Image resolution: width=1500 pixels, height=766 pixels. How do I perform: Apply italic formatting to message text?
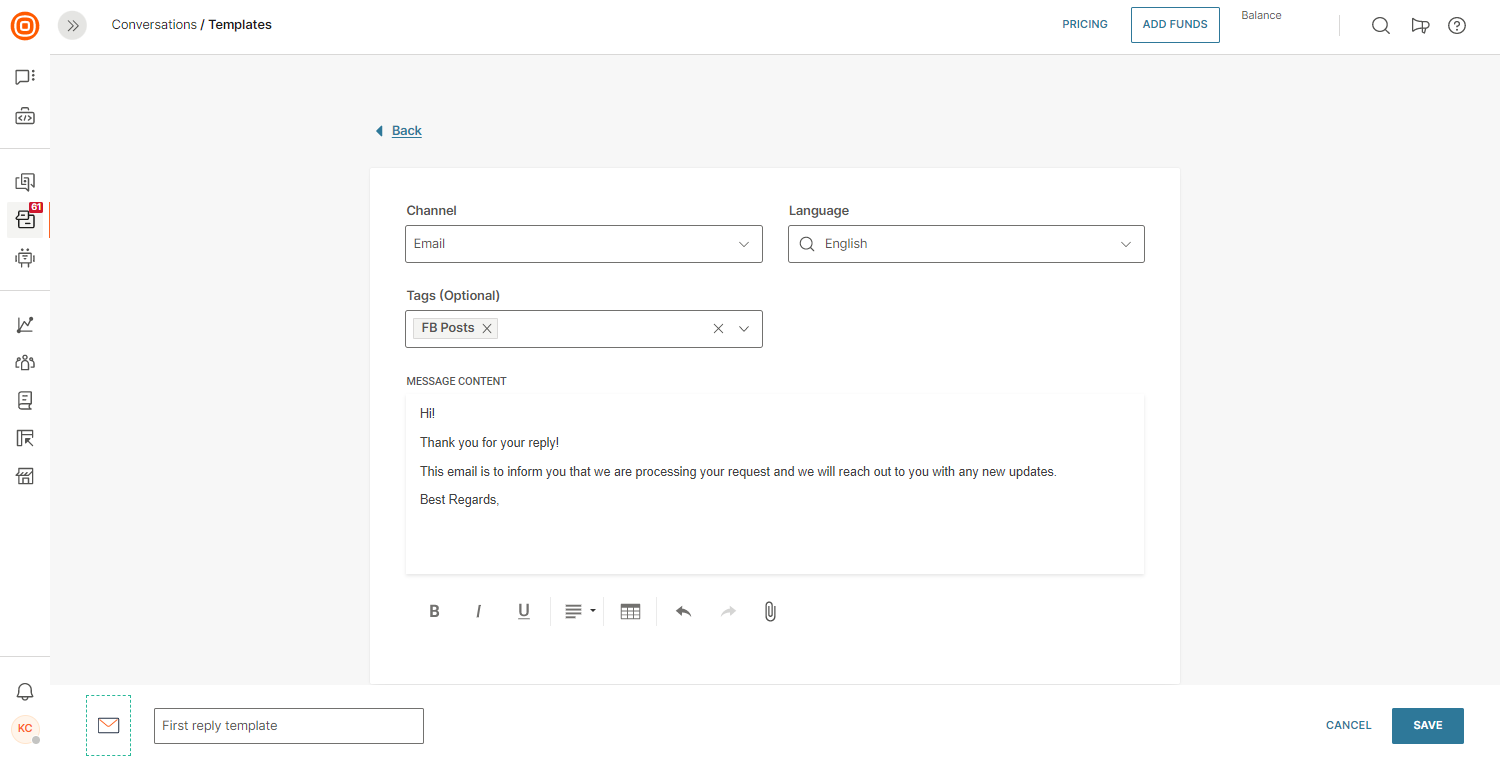pyautogui.click(x=478, y=612)
